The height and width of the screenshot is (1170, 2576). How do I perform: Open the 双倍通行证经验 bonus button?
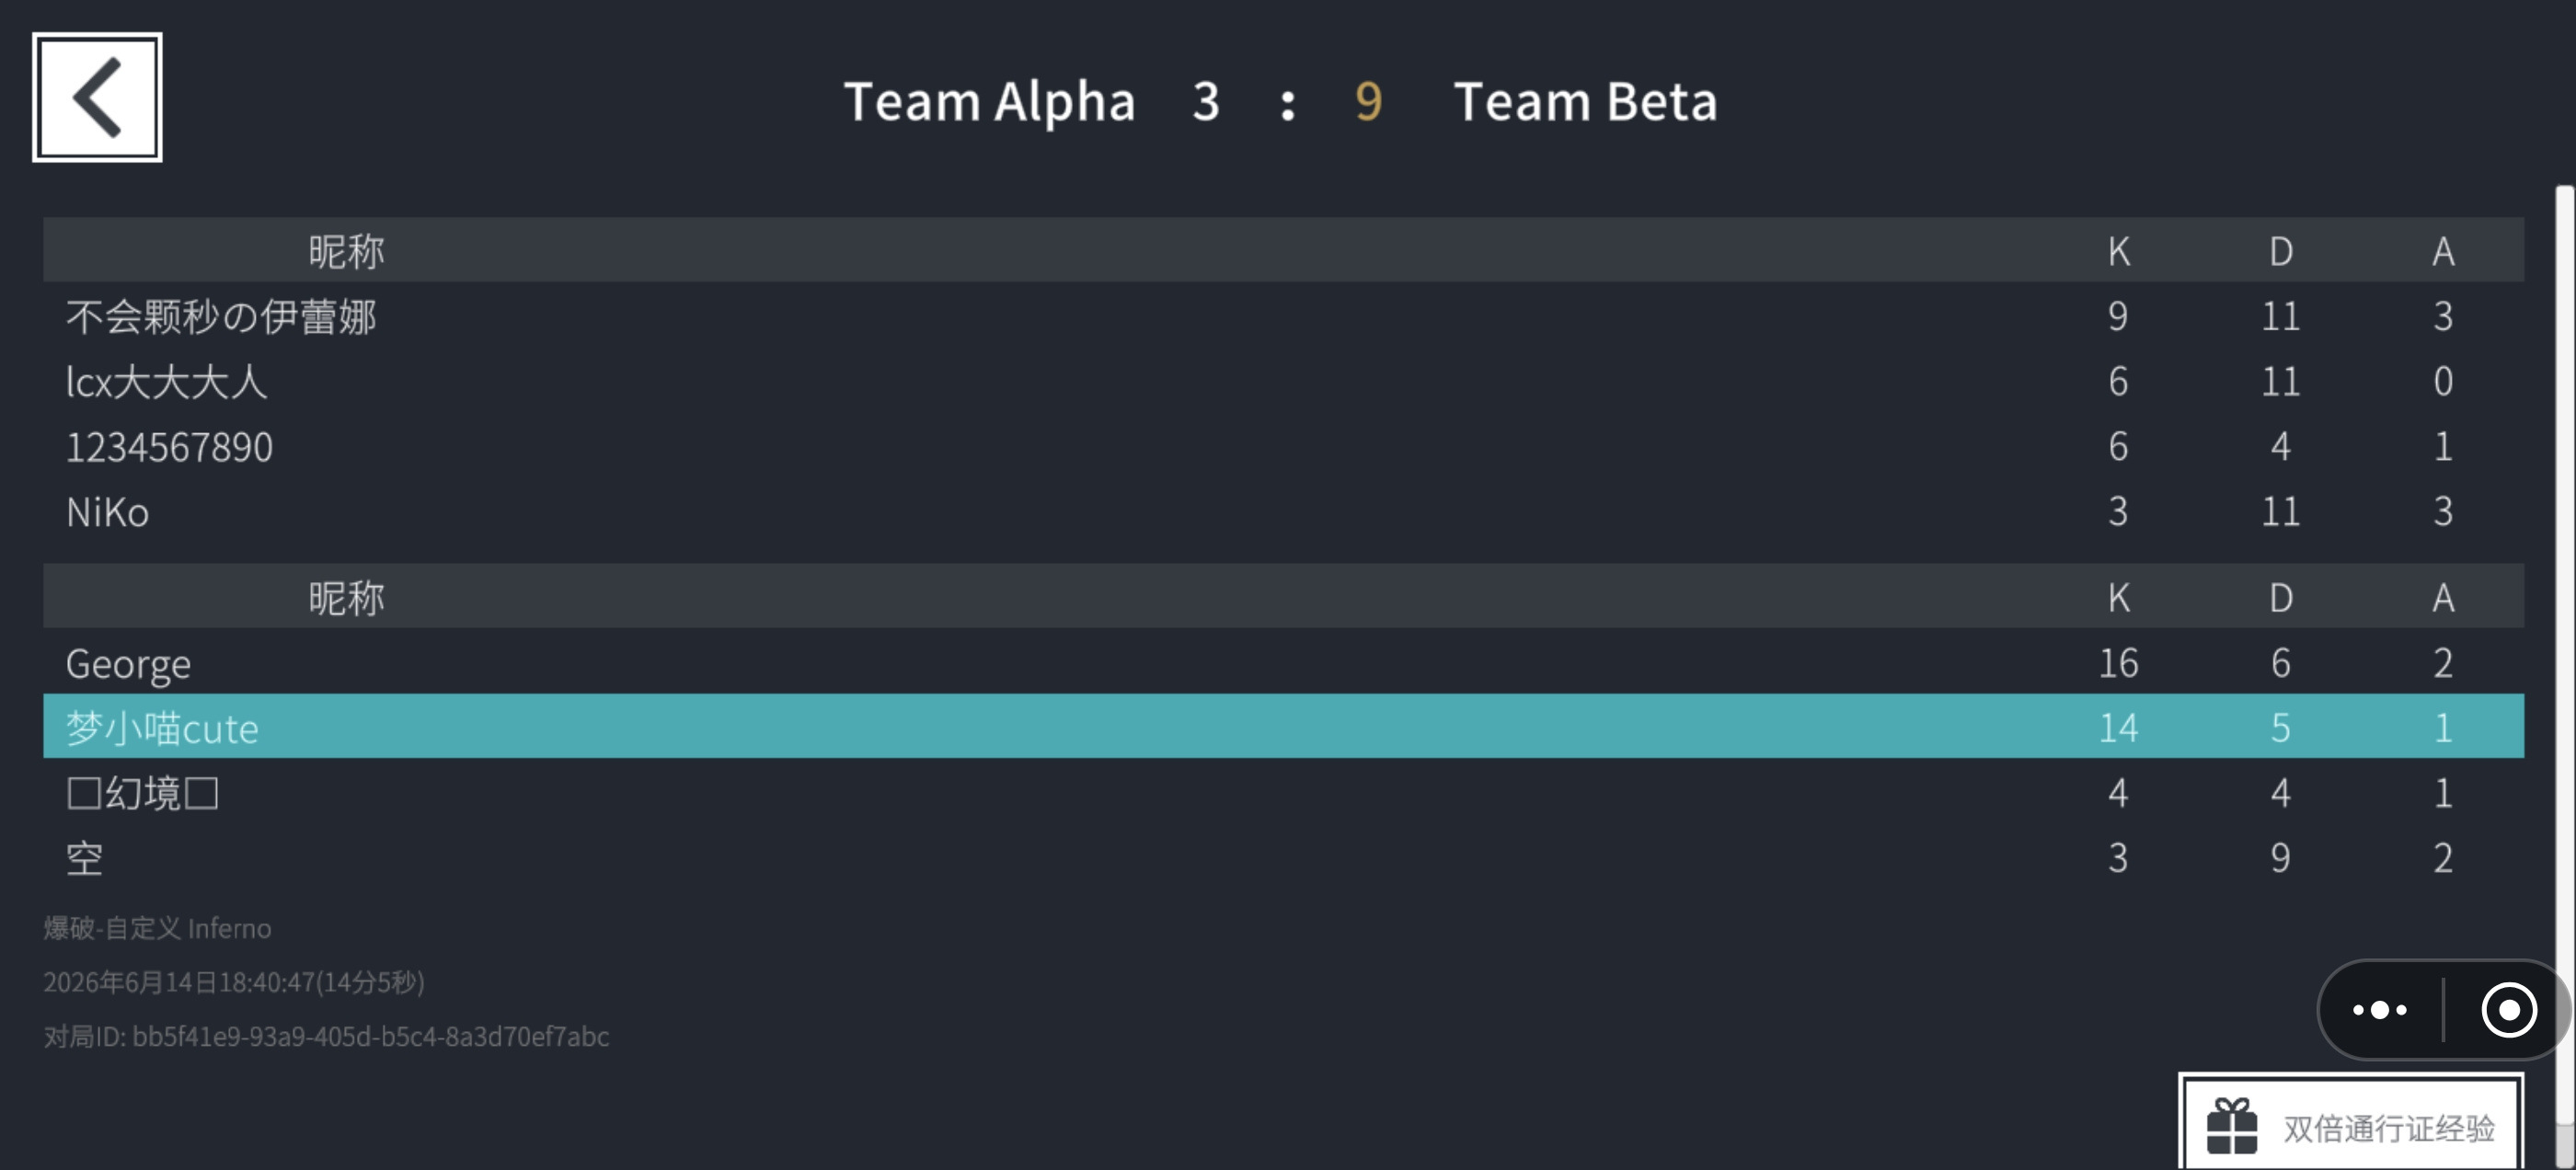click(2351, 1123)
